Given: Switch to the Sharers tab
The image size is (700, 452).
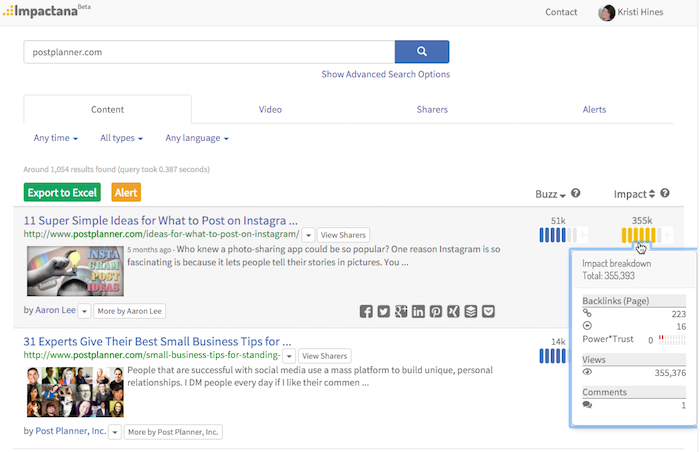Looking at the screenshot, I should coord(432,109).
